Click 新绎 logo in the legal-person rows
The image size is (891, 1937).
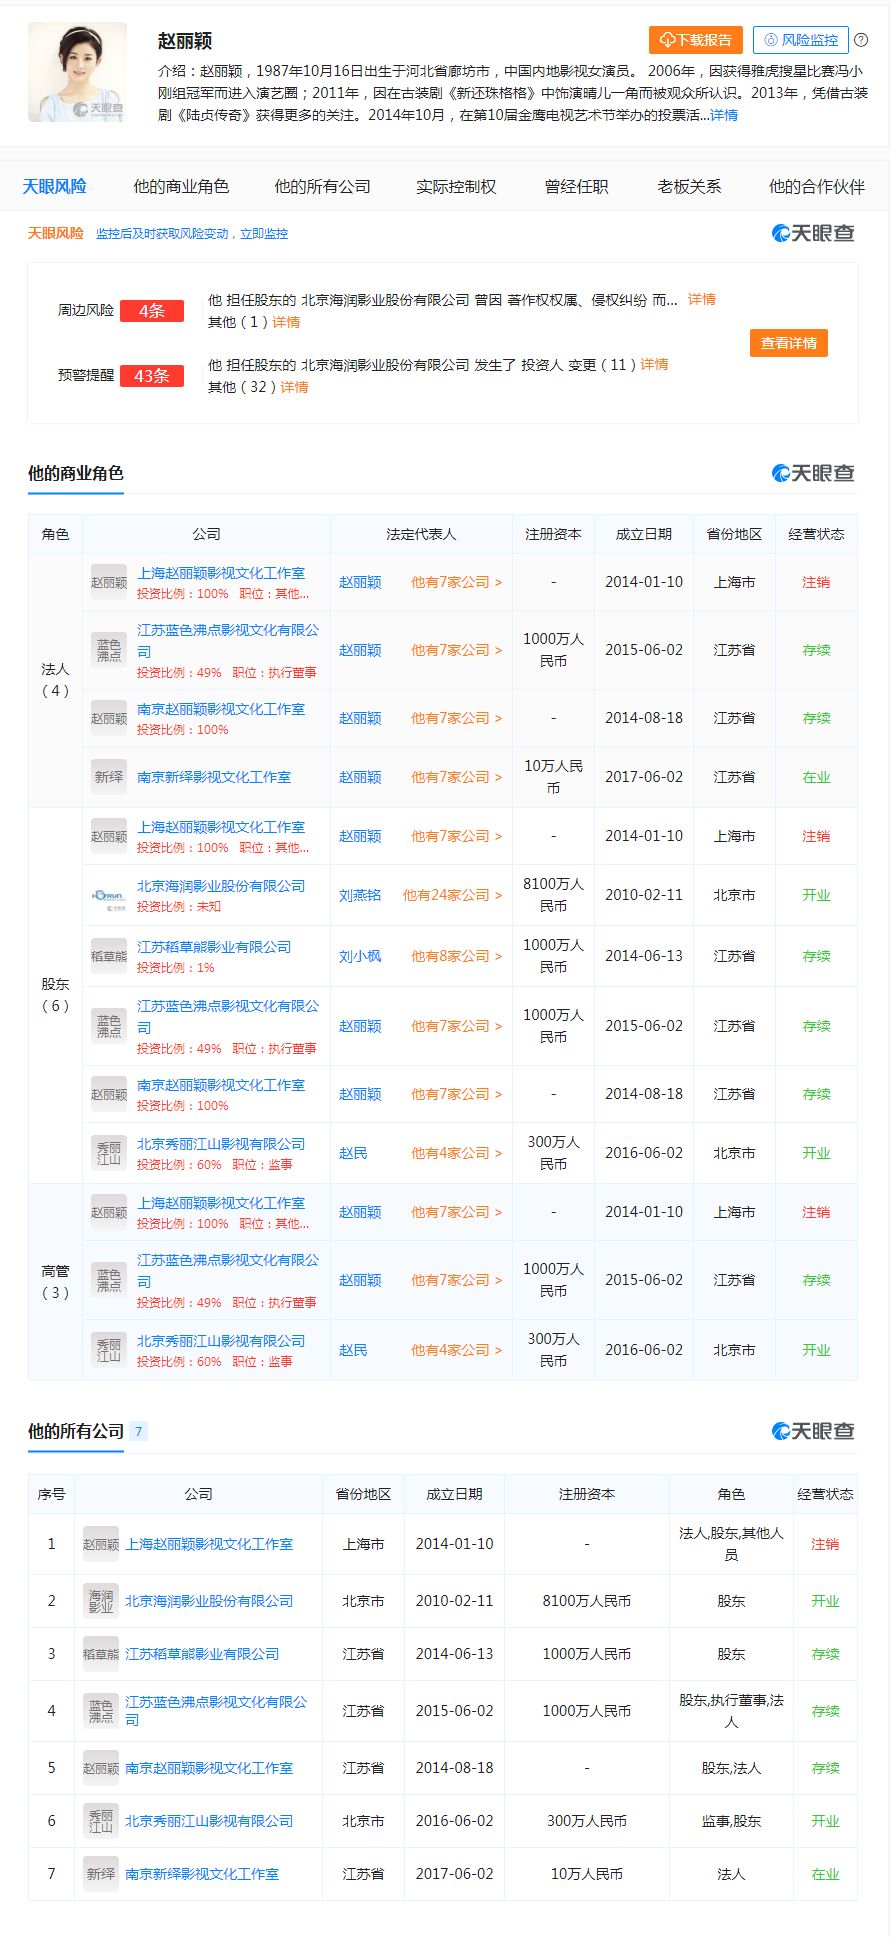tap(109, 777)
